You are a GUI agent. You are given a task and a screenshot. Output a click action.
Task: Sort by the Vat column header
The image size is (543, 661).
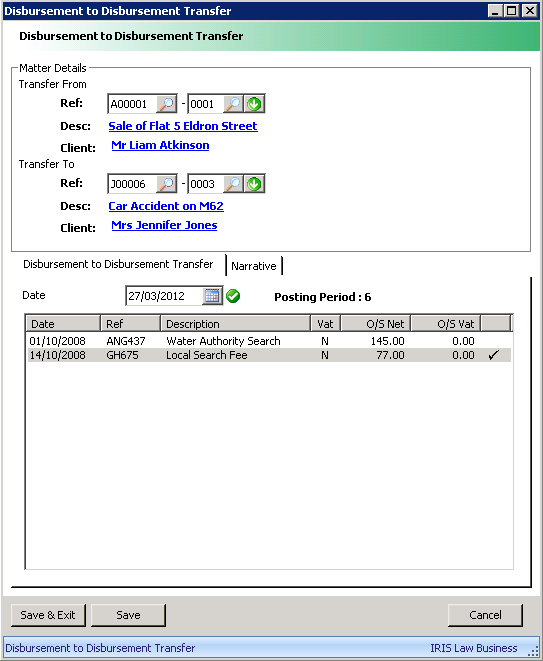(x=325, y=324)
